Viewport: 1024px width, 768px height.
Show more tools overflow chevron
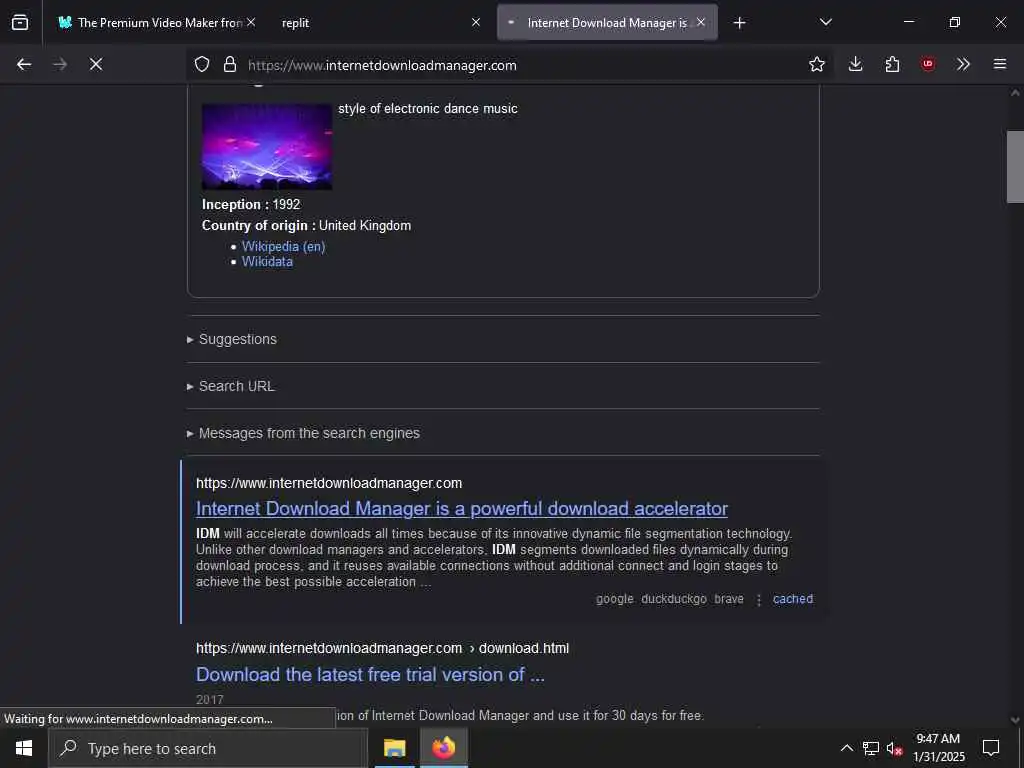963,64
